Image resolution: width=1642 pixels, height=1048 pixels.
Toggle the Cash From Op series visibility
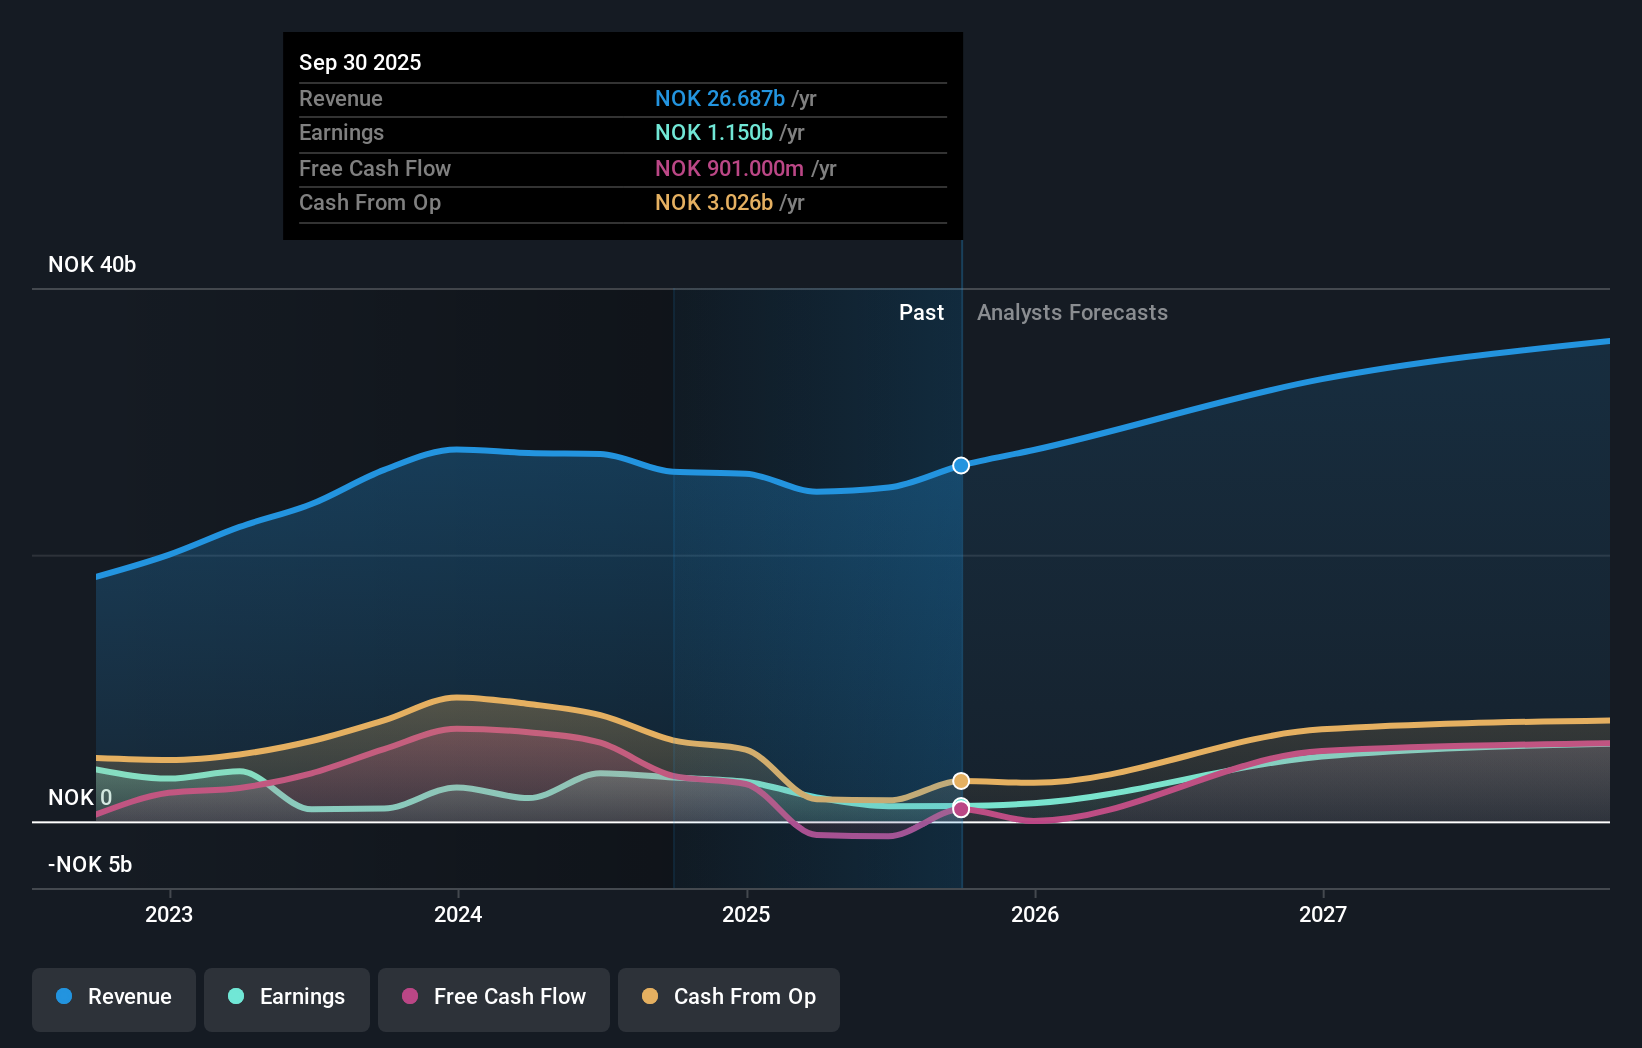click(x=728, y=999)
